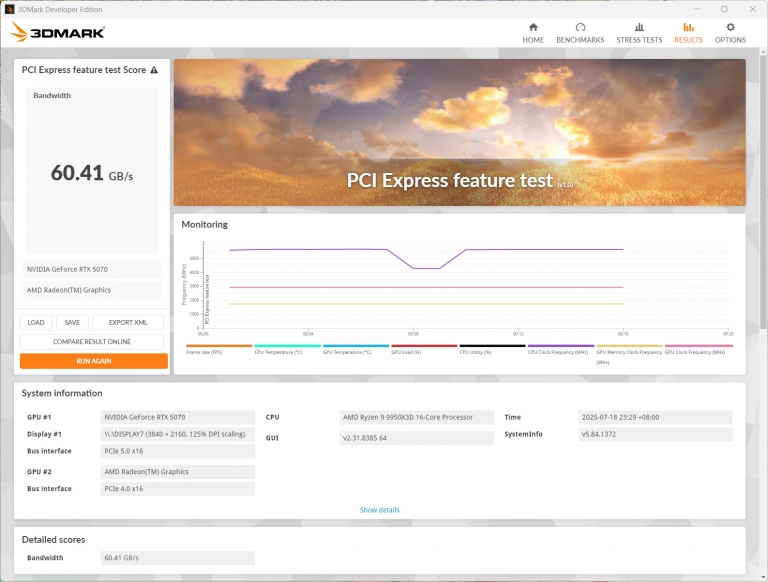Click COMPARE RESULT ONLINE button
768x582 pixels.
coord(92,341)
